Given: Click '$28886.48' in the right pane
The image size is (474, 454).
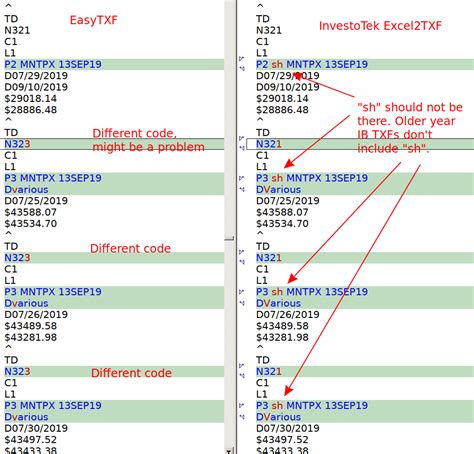Looking at the screenshot, I should (x=282, y=110).
